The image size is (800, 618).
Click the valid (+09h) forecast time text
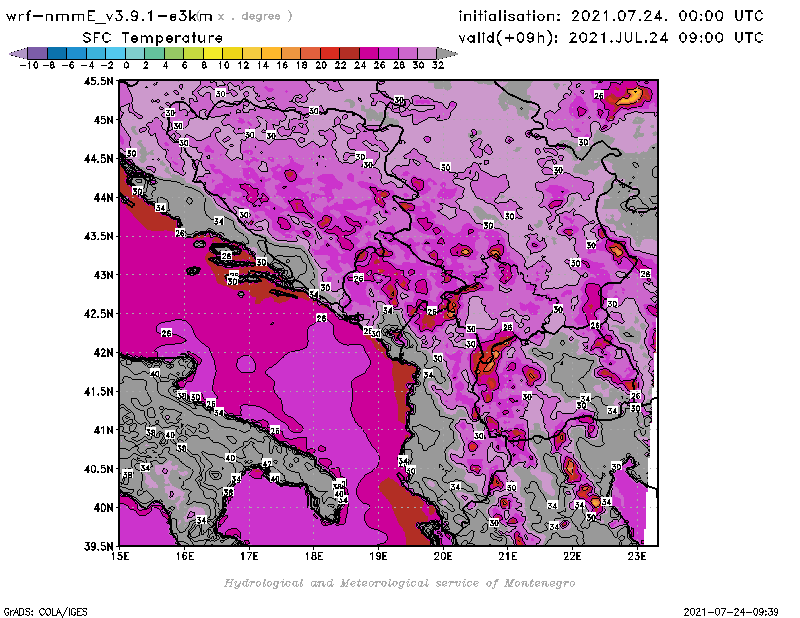pyautogui.click(x=610, y=38)
